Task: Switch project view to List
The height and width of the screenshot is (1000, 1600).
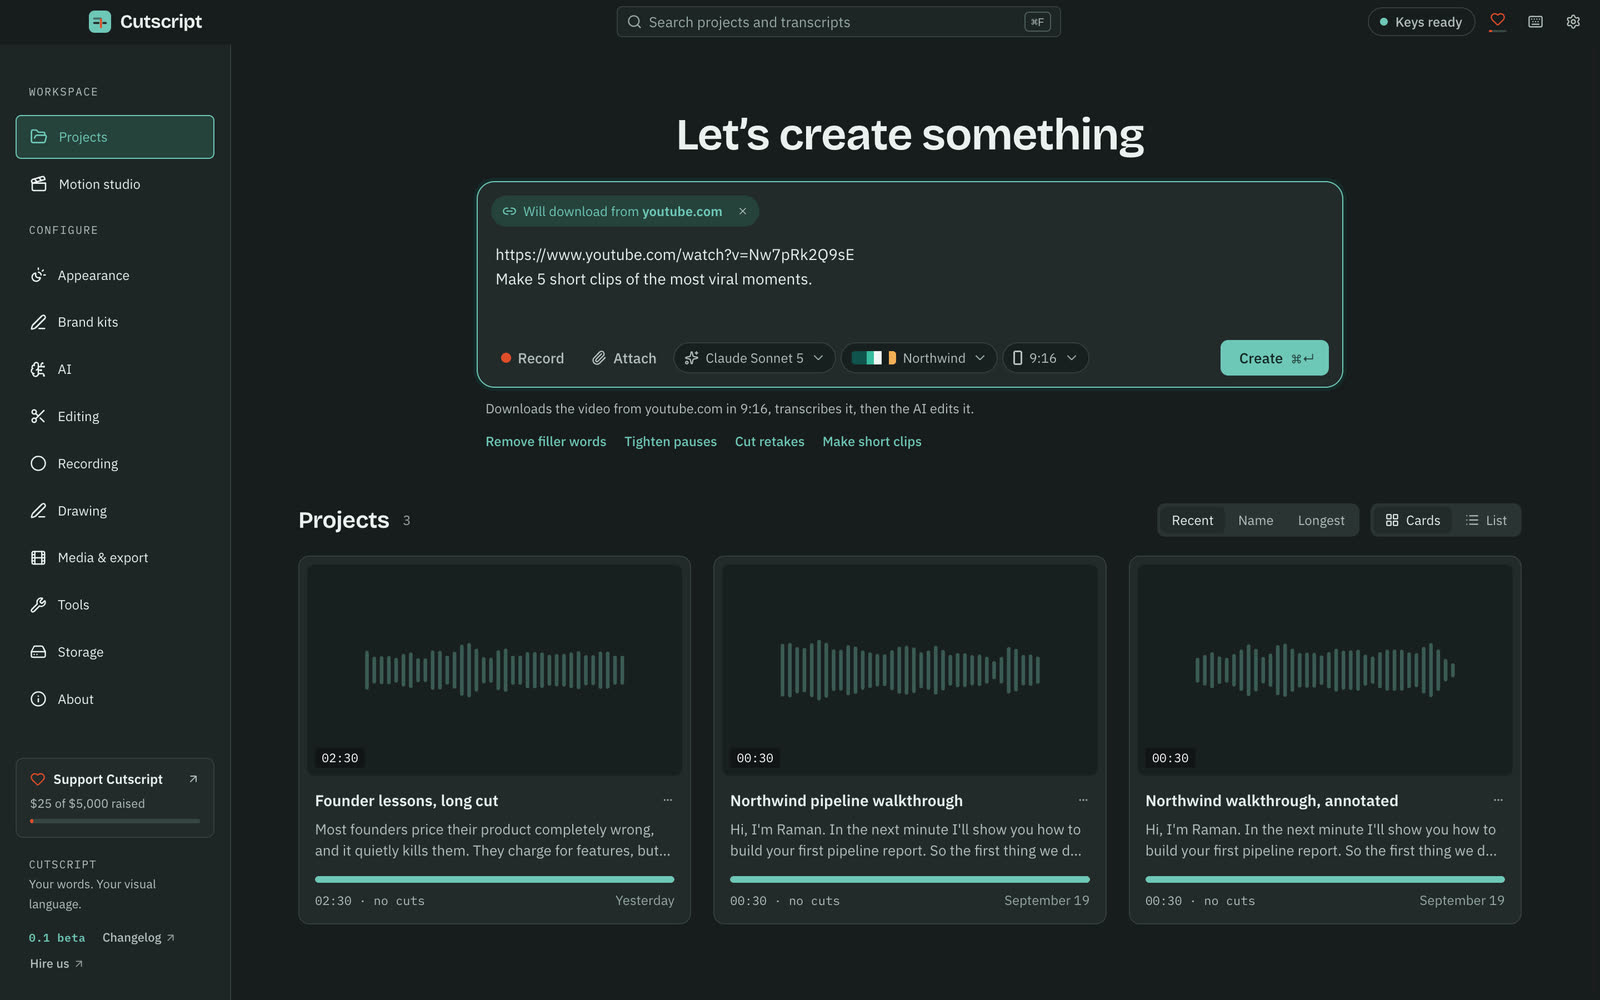Action: tap(1486, 520)
